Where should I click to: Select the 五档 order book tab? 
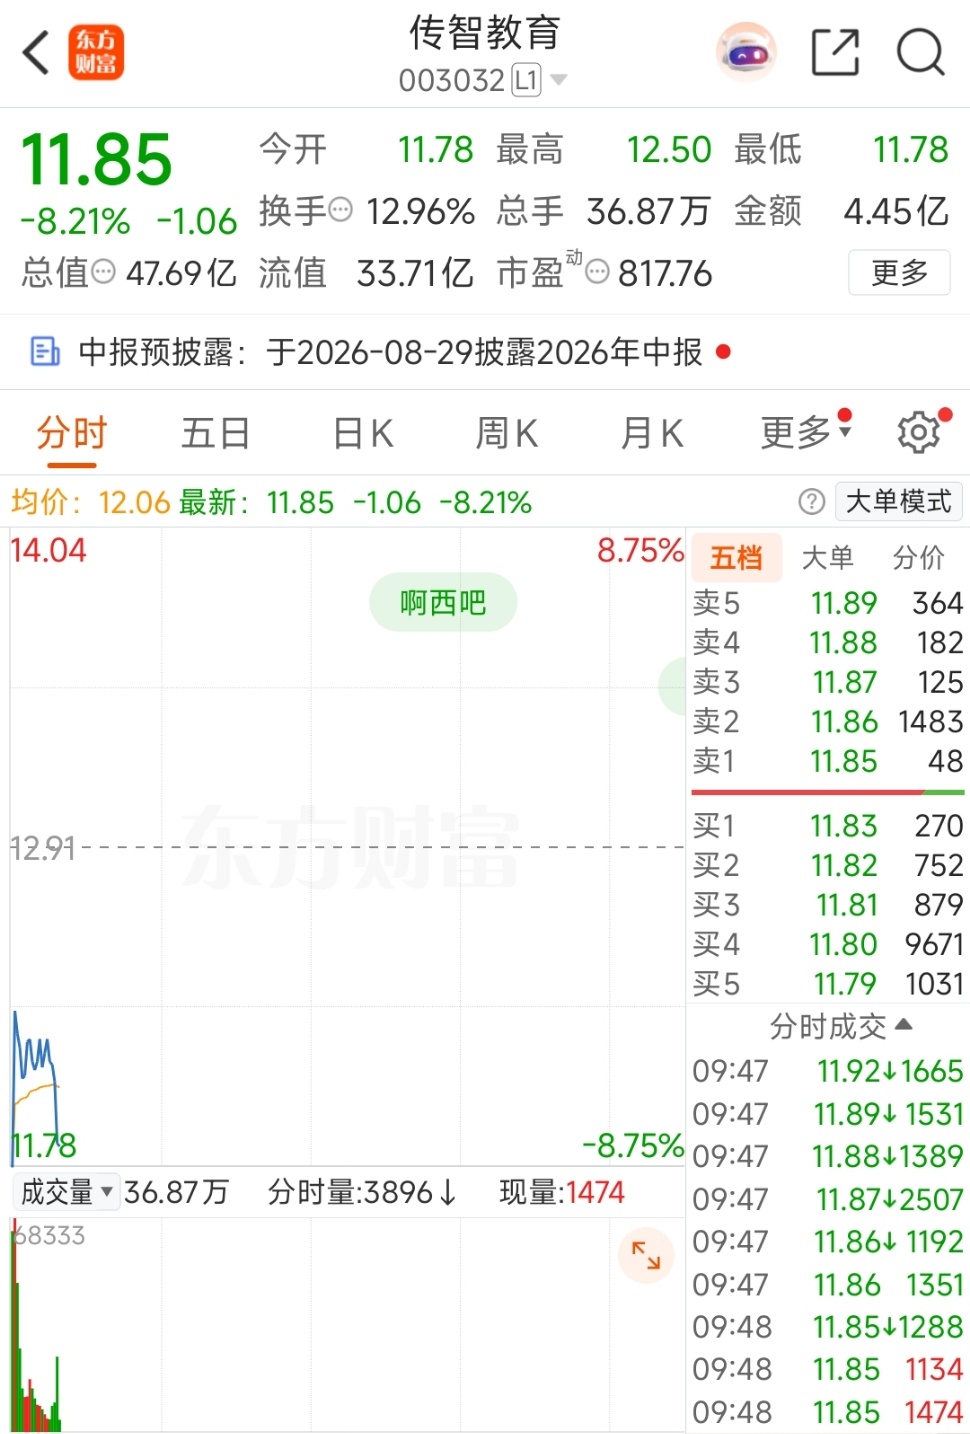pos(737,557)
